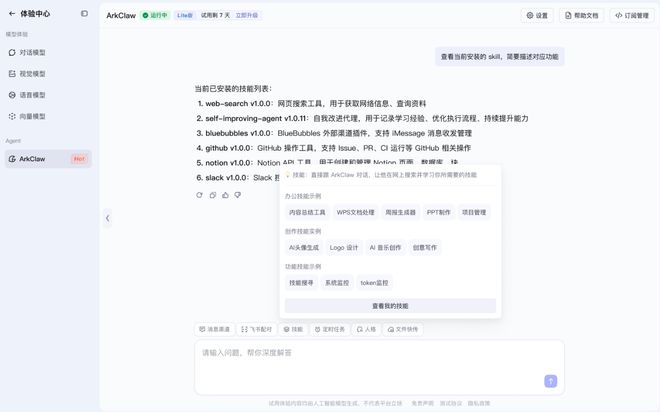
Task: Click the green 运行中 status badge
Action: pyautogui.click(x=155, y=15)
